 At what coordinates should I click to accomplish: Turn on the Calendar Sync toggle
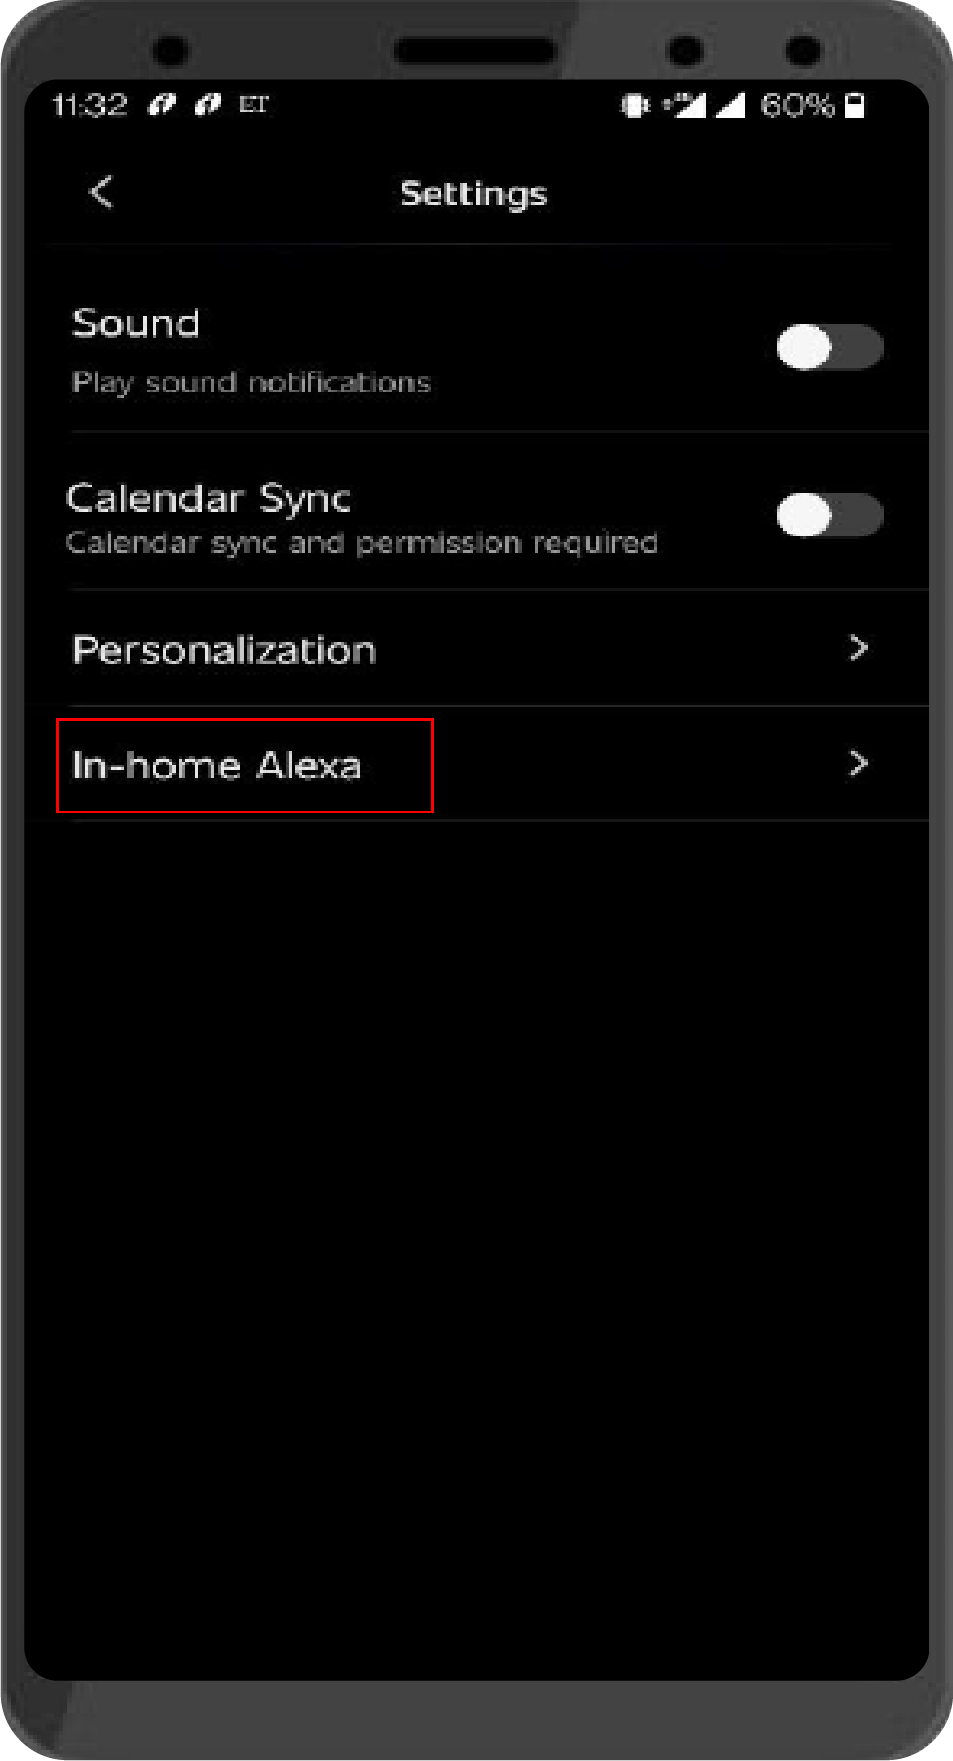click(x=829, y=515)
